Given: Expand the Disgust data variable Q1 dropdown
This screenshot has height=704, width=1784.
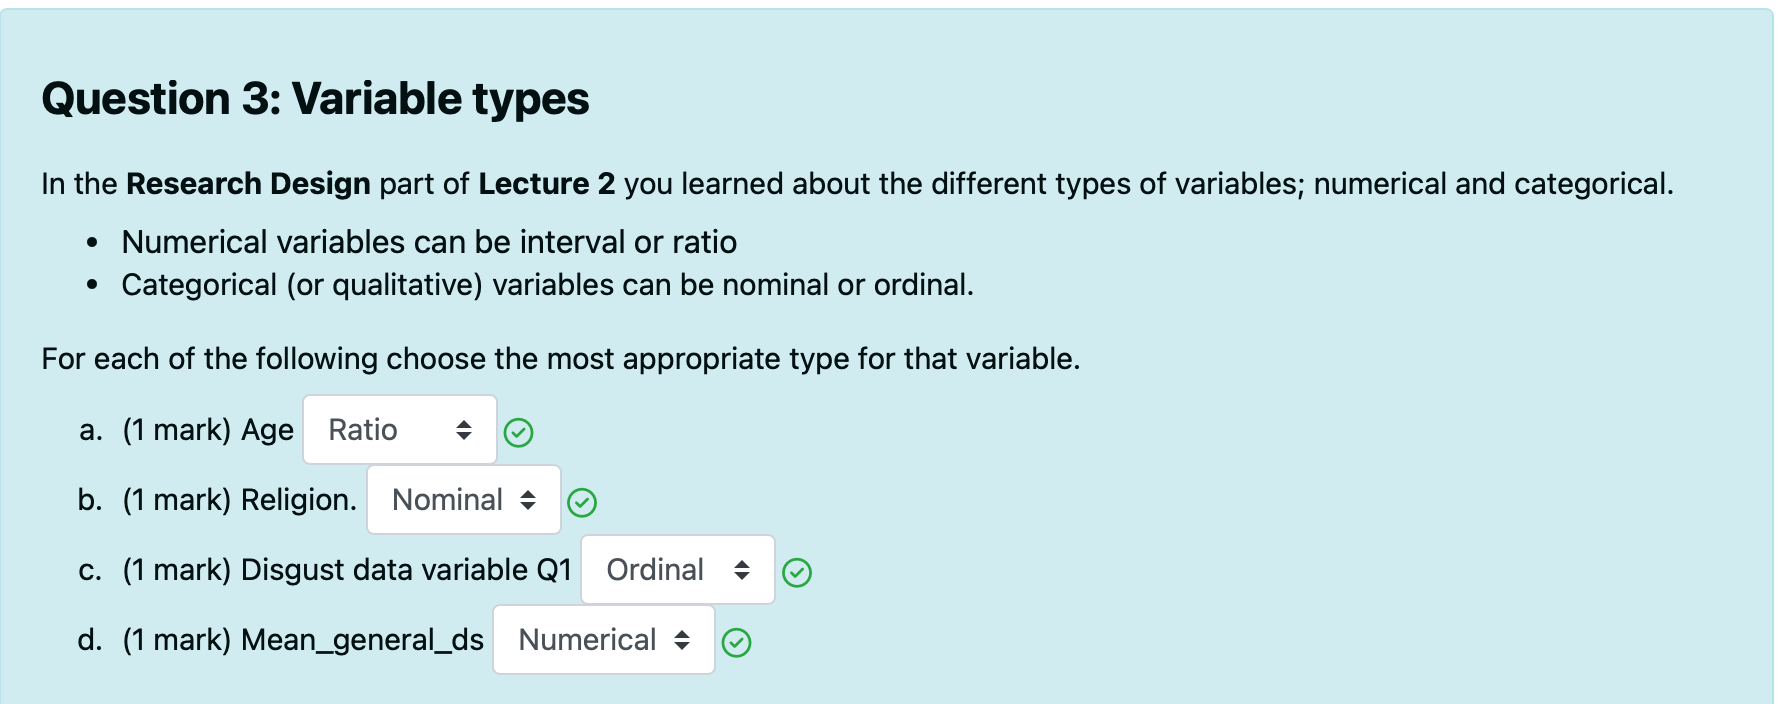Looking at the screenshot, I should click(x=677, y=570).
